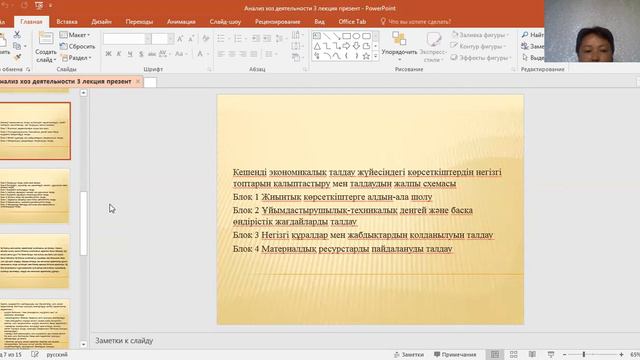640x360 pixels.
Task: Open the change case Aa dropdown
Action: point(180,54)
